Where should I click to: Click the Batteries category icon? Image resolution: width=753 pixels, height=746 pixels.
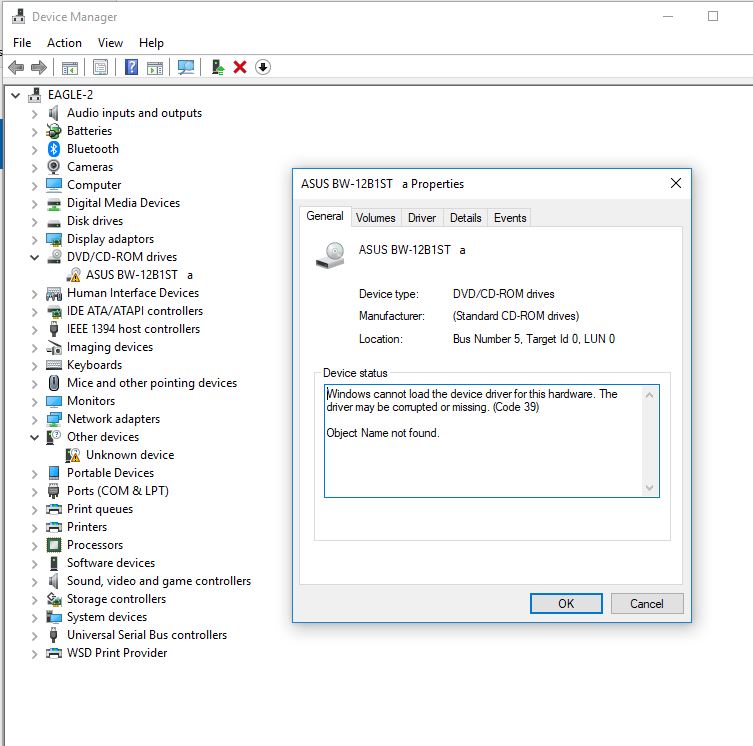coord(54,131)
